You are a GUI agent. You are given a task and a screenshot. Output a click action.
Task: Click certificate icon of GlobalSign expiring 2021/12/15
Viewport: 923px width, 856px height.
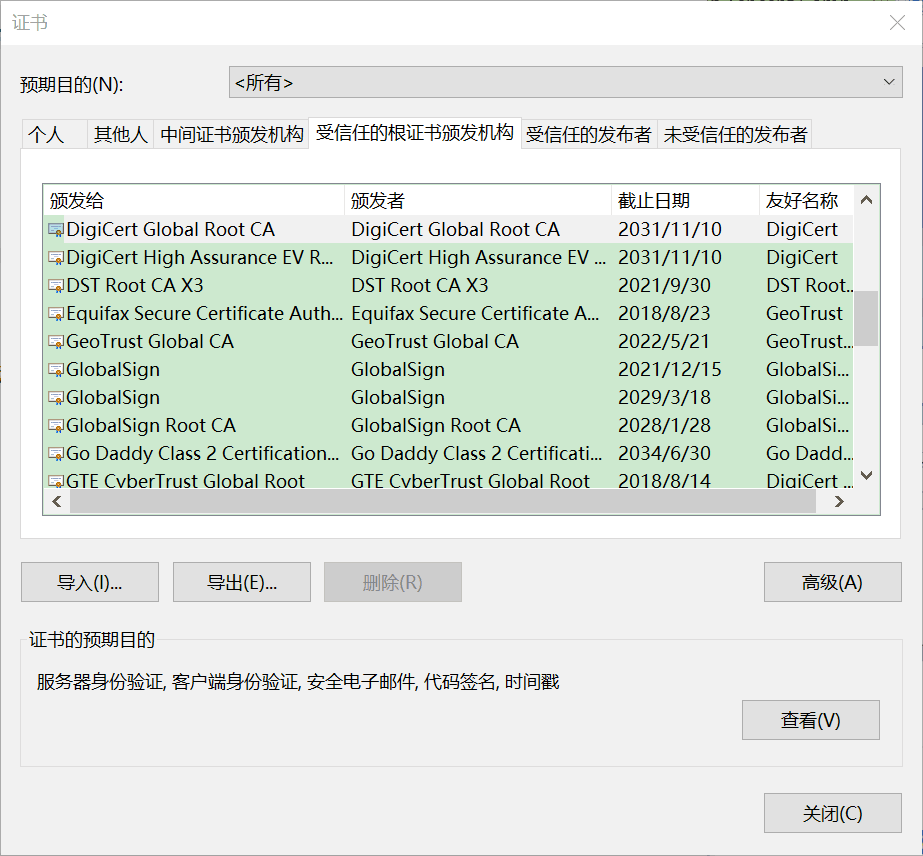point(56,370)
